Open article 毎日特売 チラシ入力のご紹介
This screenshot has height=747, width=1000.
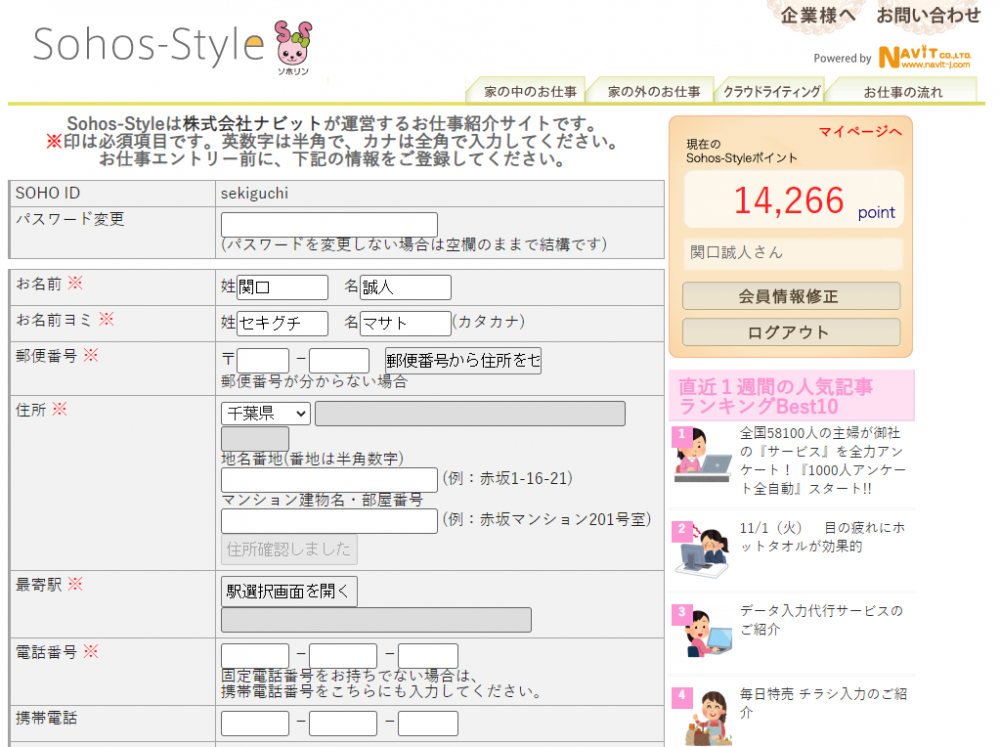tap(823, 702)
